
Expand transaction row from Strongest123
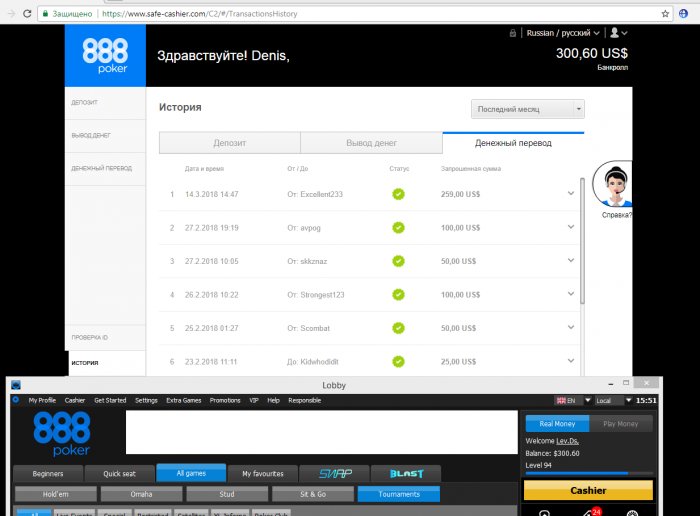point(571,294)
